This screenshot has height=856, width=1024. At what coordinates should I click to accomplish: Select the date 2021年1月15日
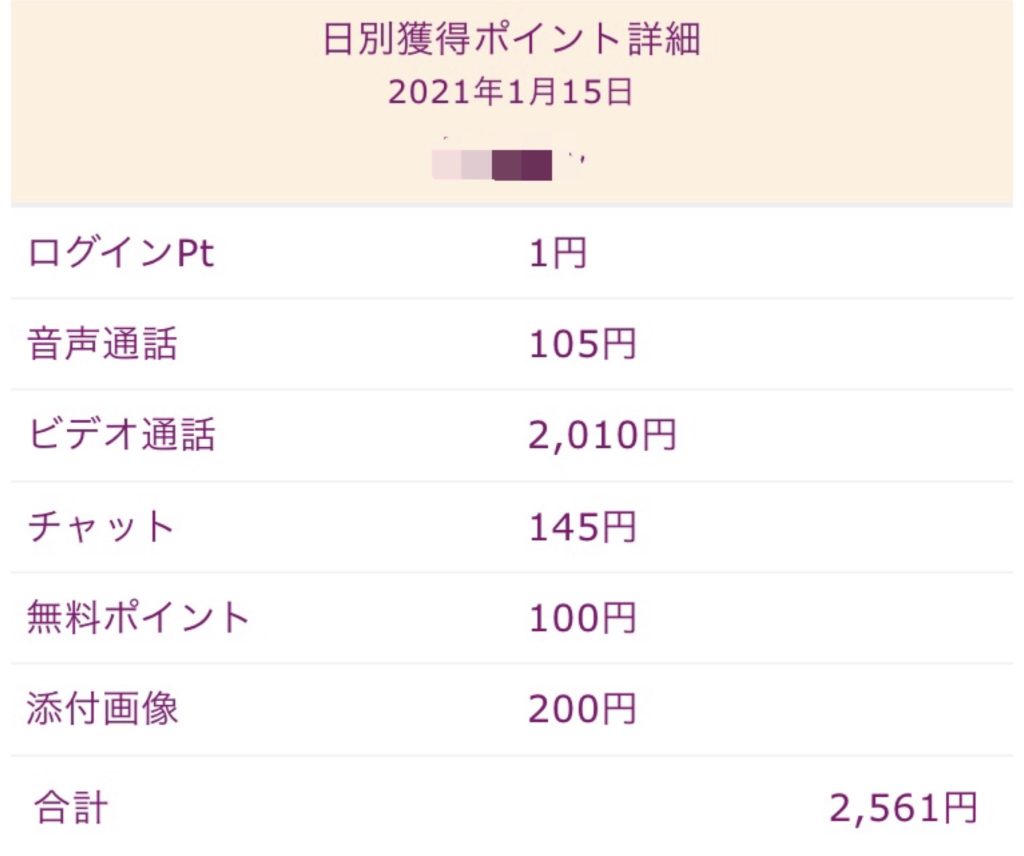click(x=511, y=92)
